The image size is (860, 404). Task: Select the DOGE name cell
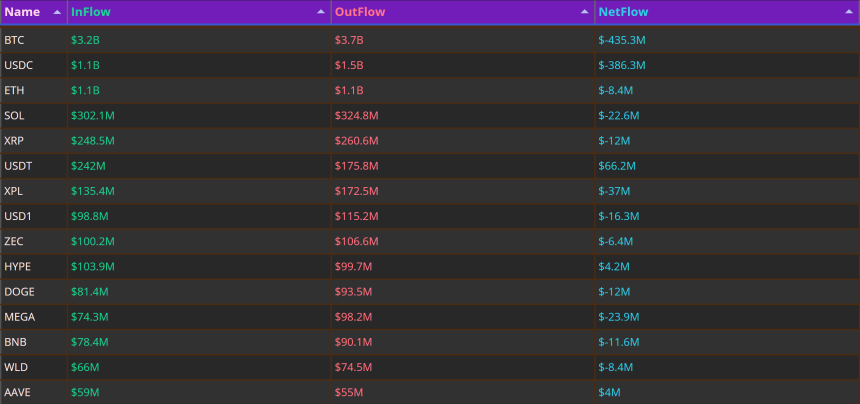click(34, 292)
